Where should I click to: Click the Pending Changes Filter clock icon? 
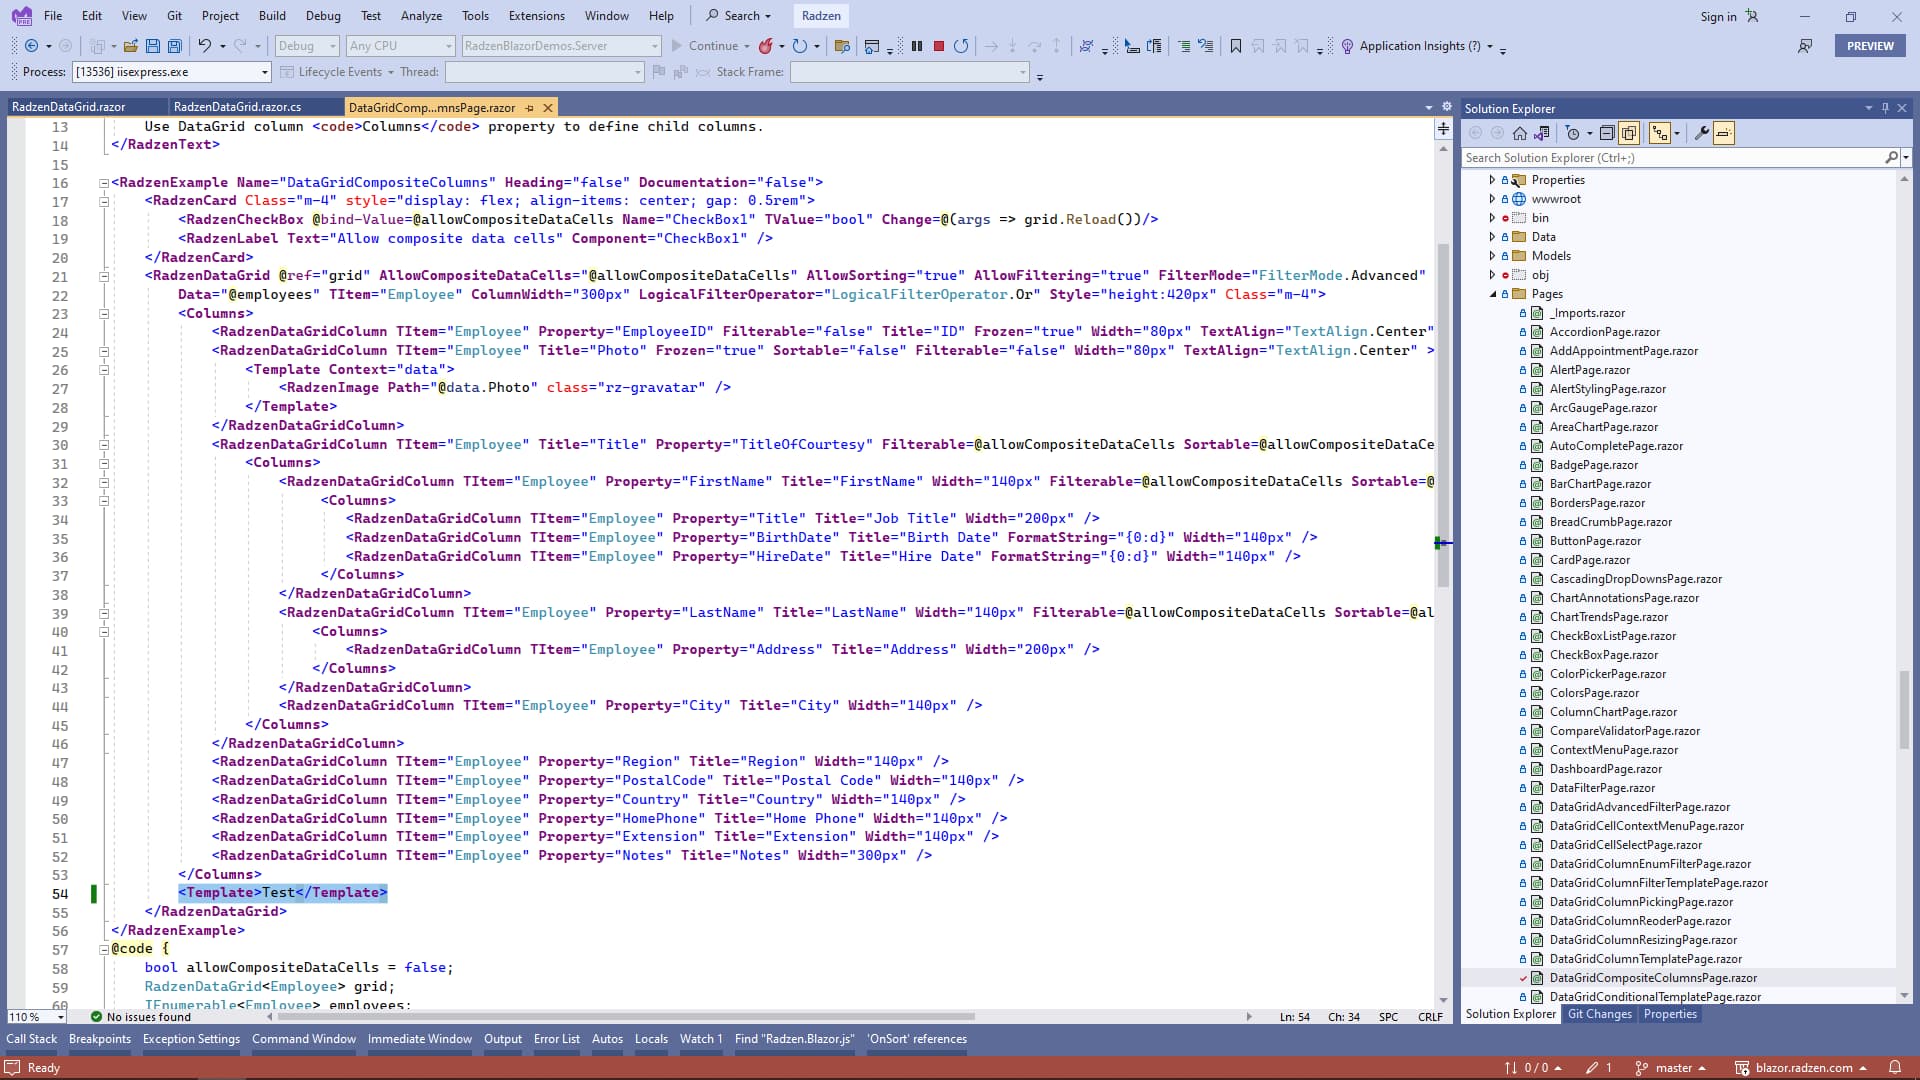(1573, 133)
